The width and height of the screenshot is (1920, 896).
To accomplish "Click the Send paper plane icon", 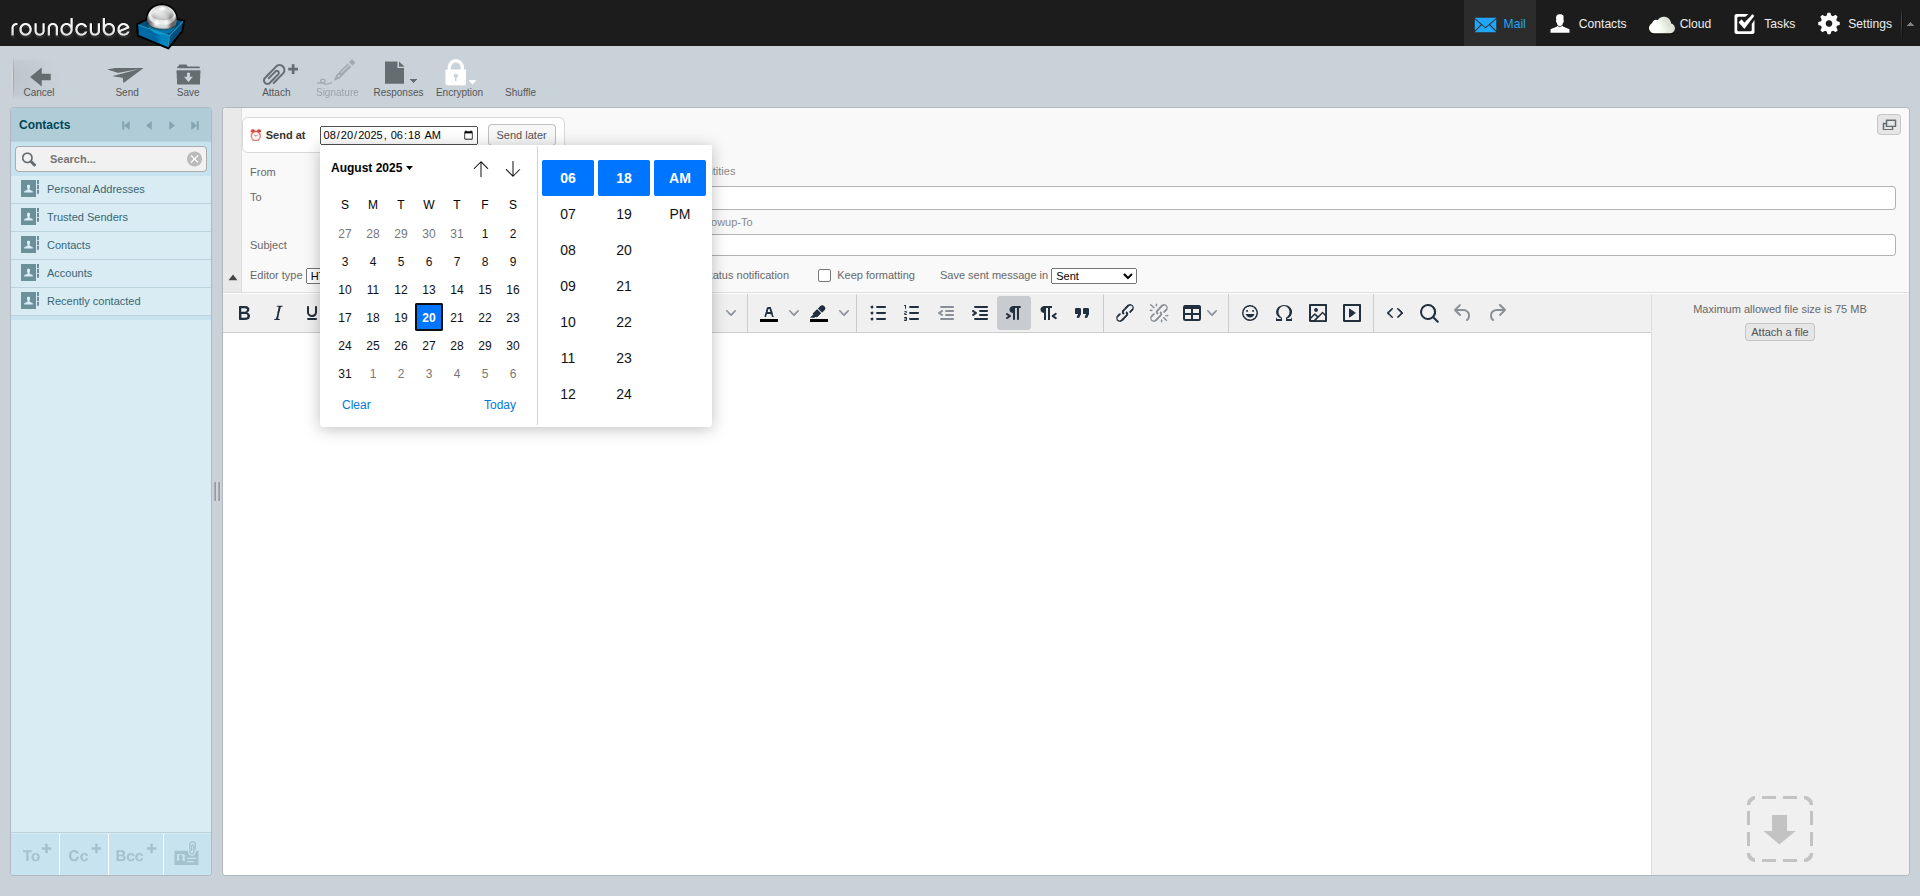I will [x=126, y=75].
